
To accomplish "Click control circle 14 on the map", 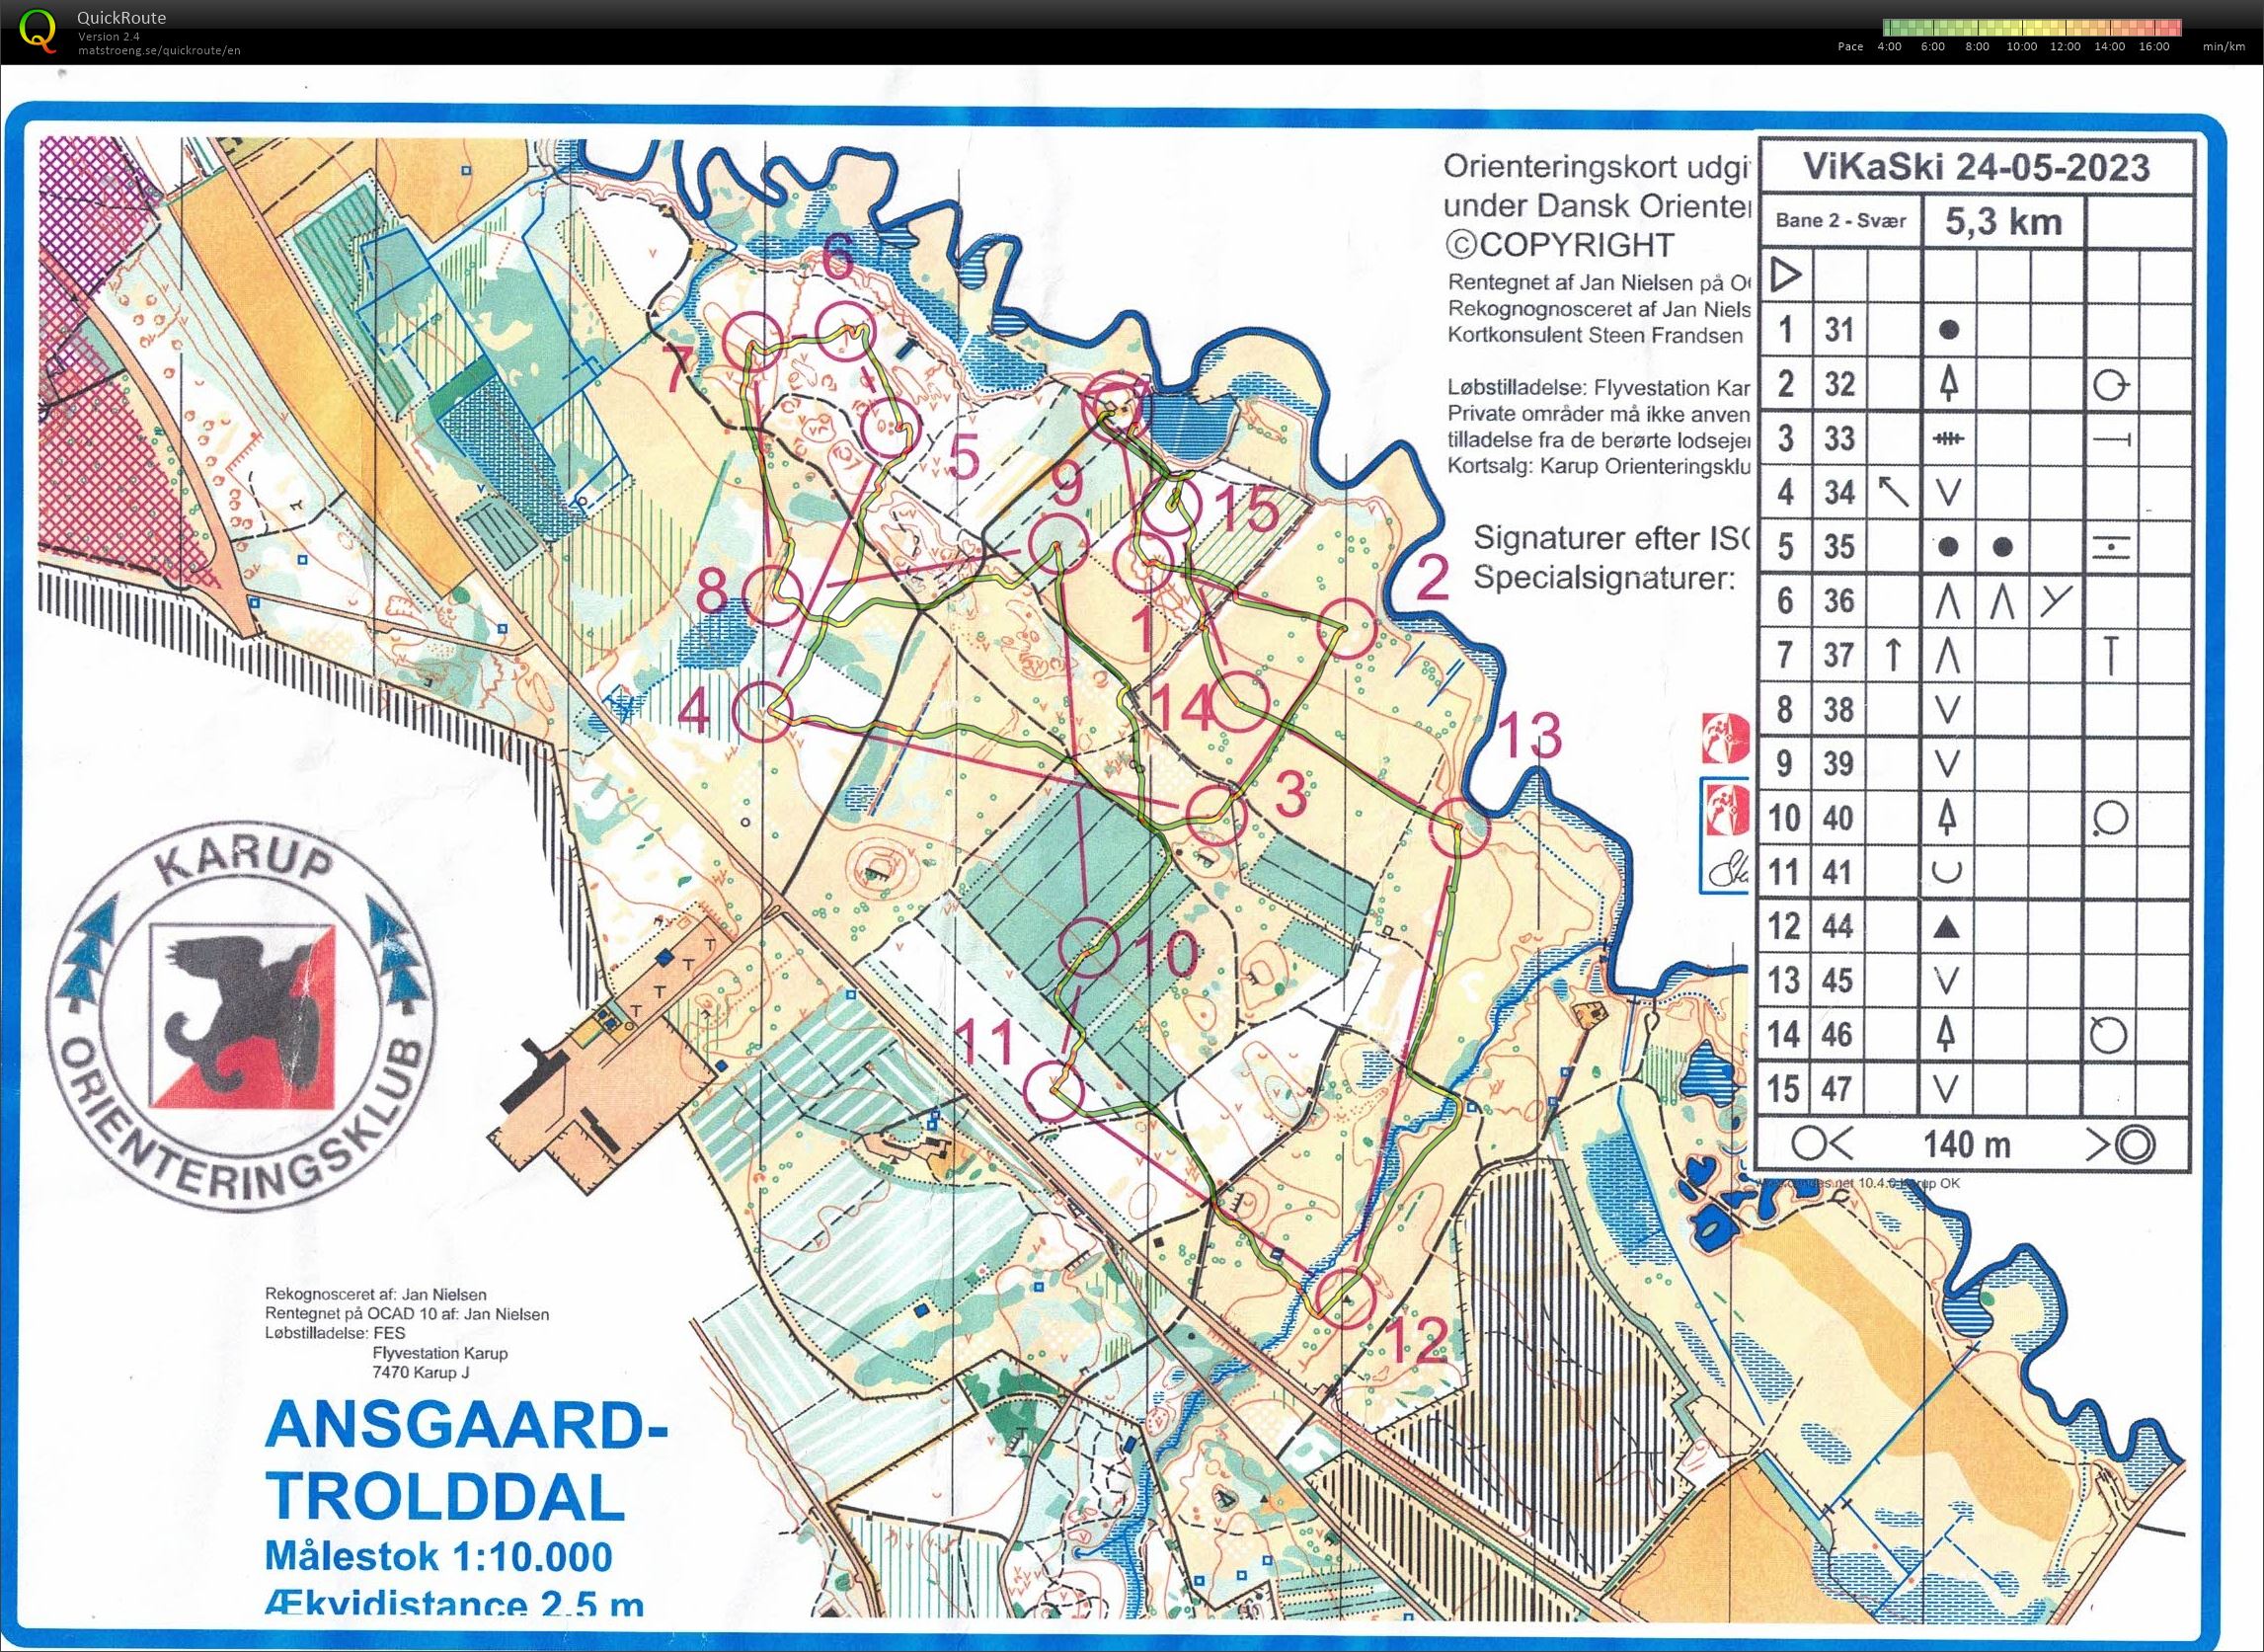I will [x=1242, y=701].
